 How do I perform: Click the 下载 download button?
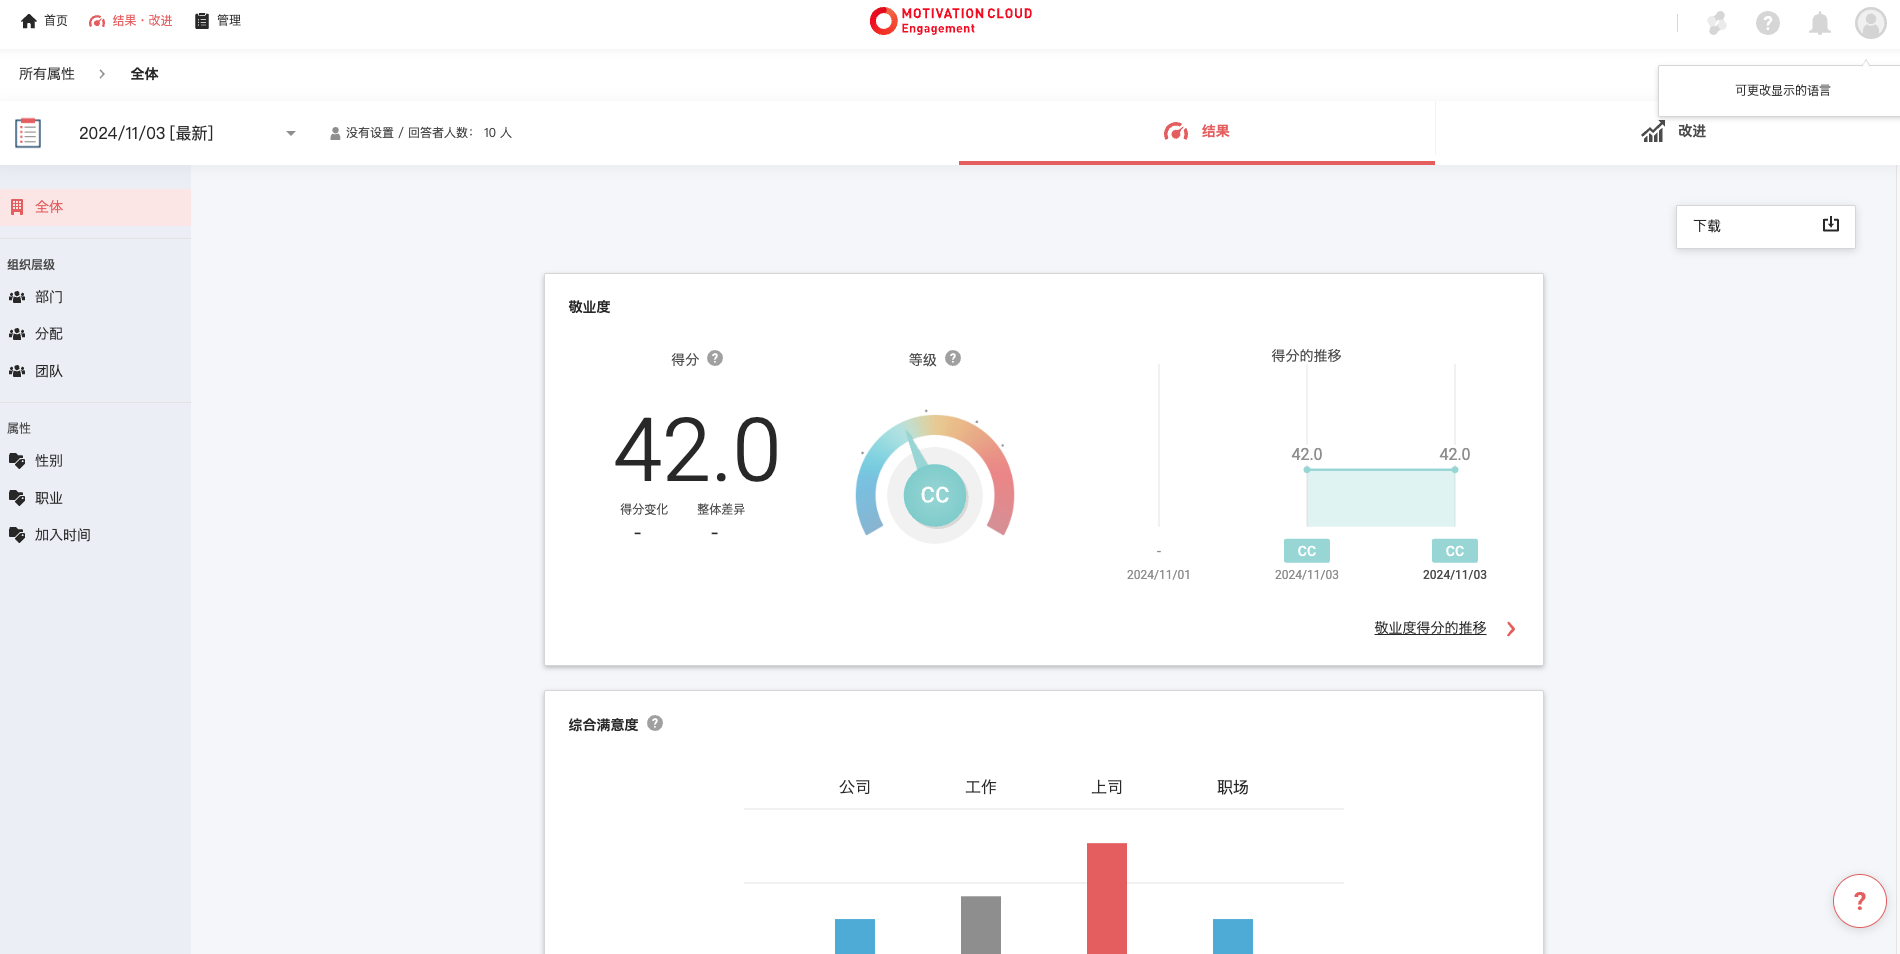click(x=1765, y=226)
